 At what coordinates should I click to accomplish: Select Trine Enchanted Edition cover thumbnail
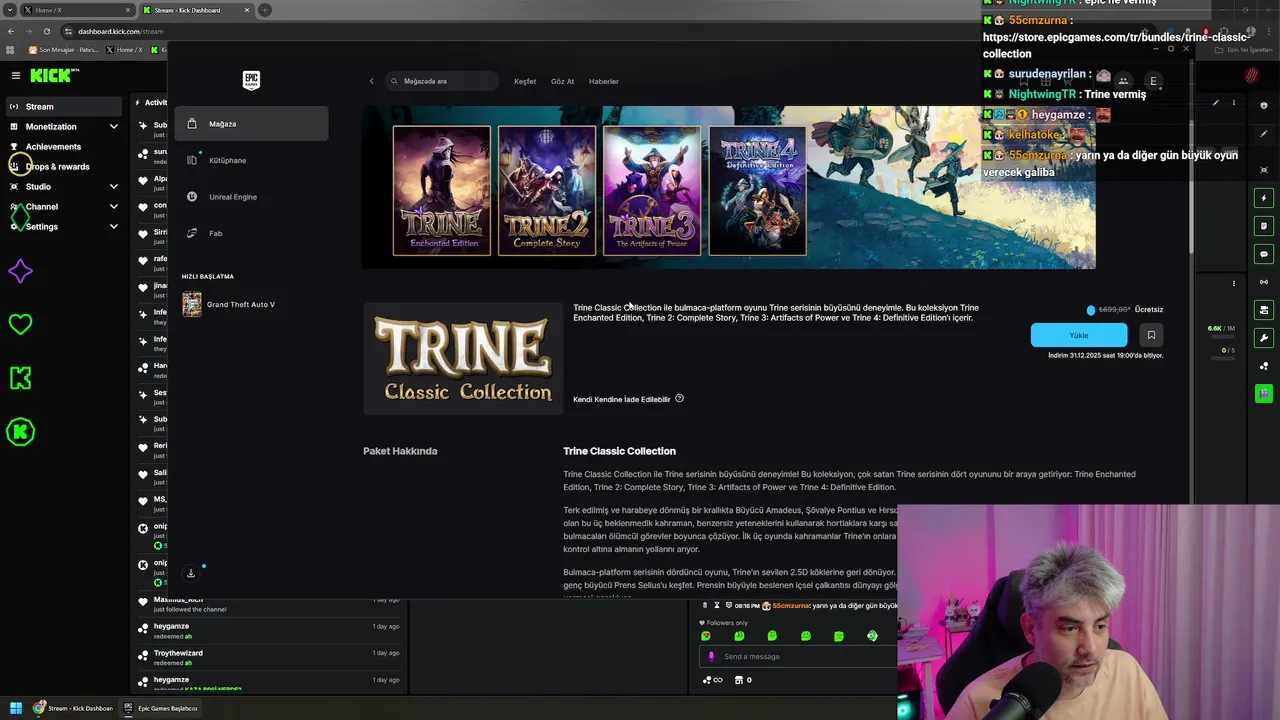(442, 190)
